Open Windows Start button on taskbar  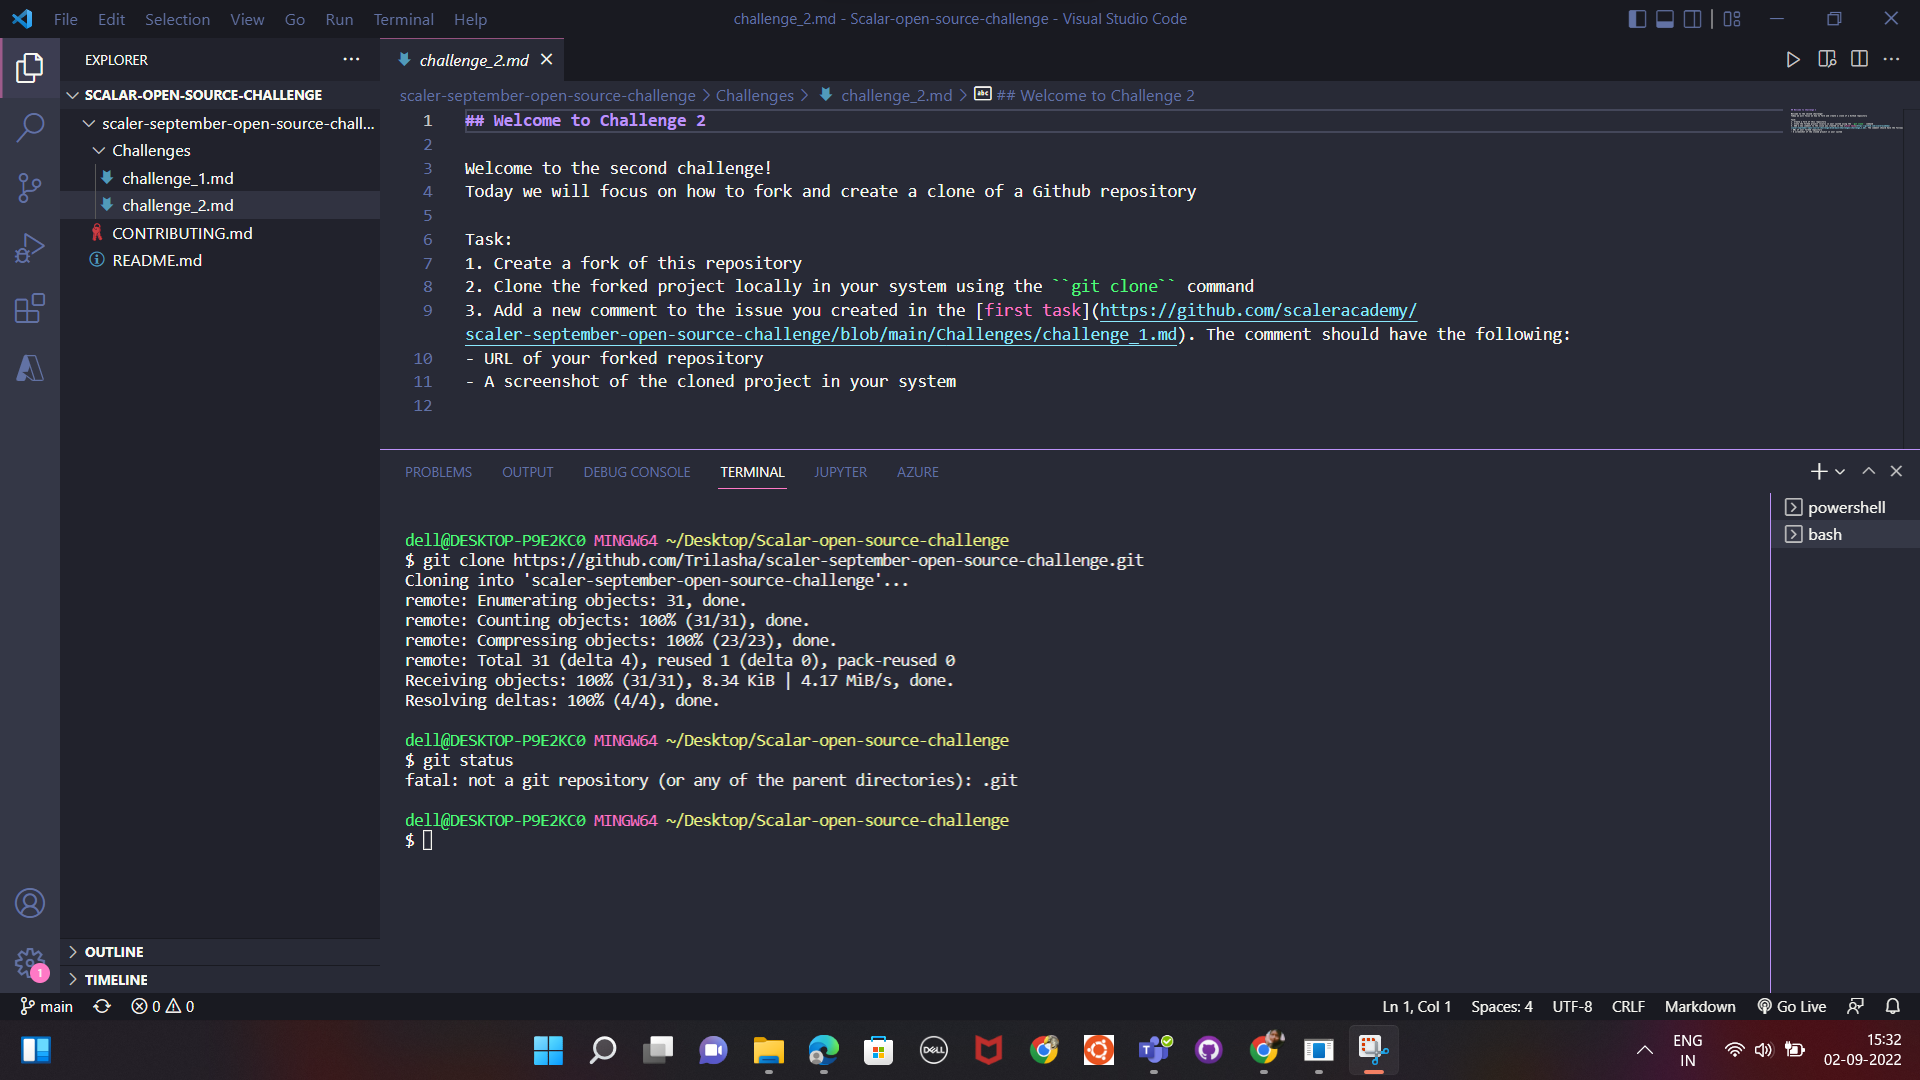(548, 1050)
